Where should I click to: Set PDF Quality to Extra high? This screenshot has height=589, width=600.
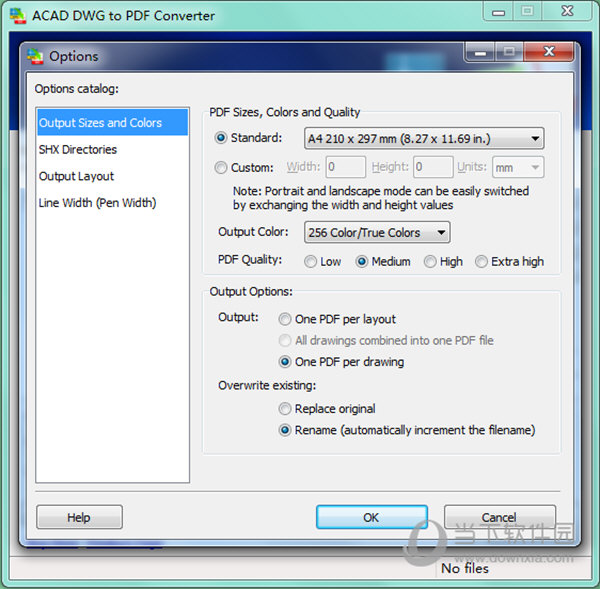481,262
